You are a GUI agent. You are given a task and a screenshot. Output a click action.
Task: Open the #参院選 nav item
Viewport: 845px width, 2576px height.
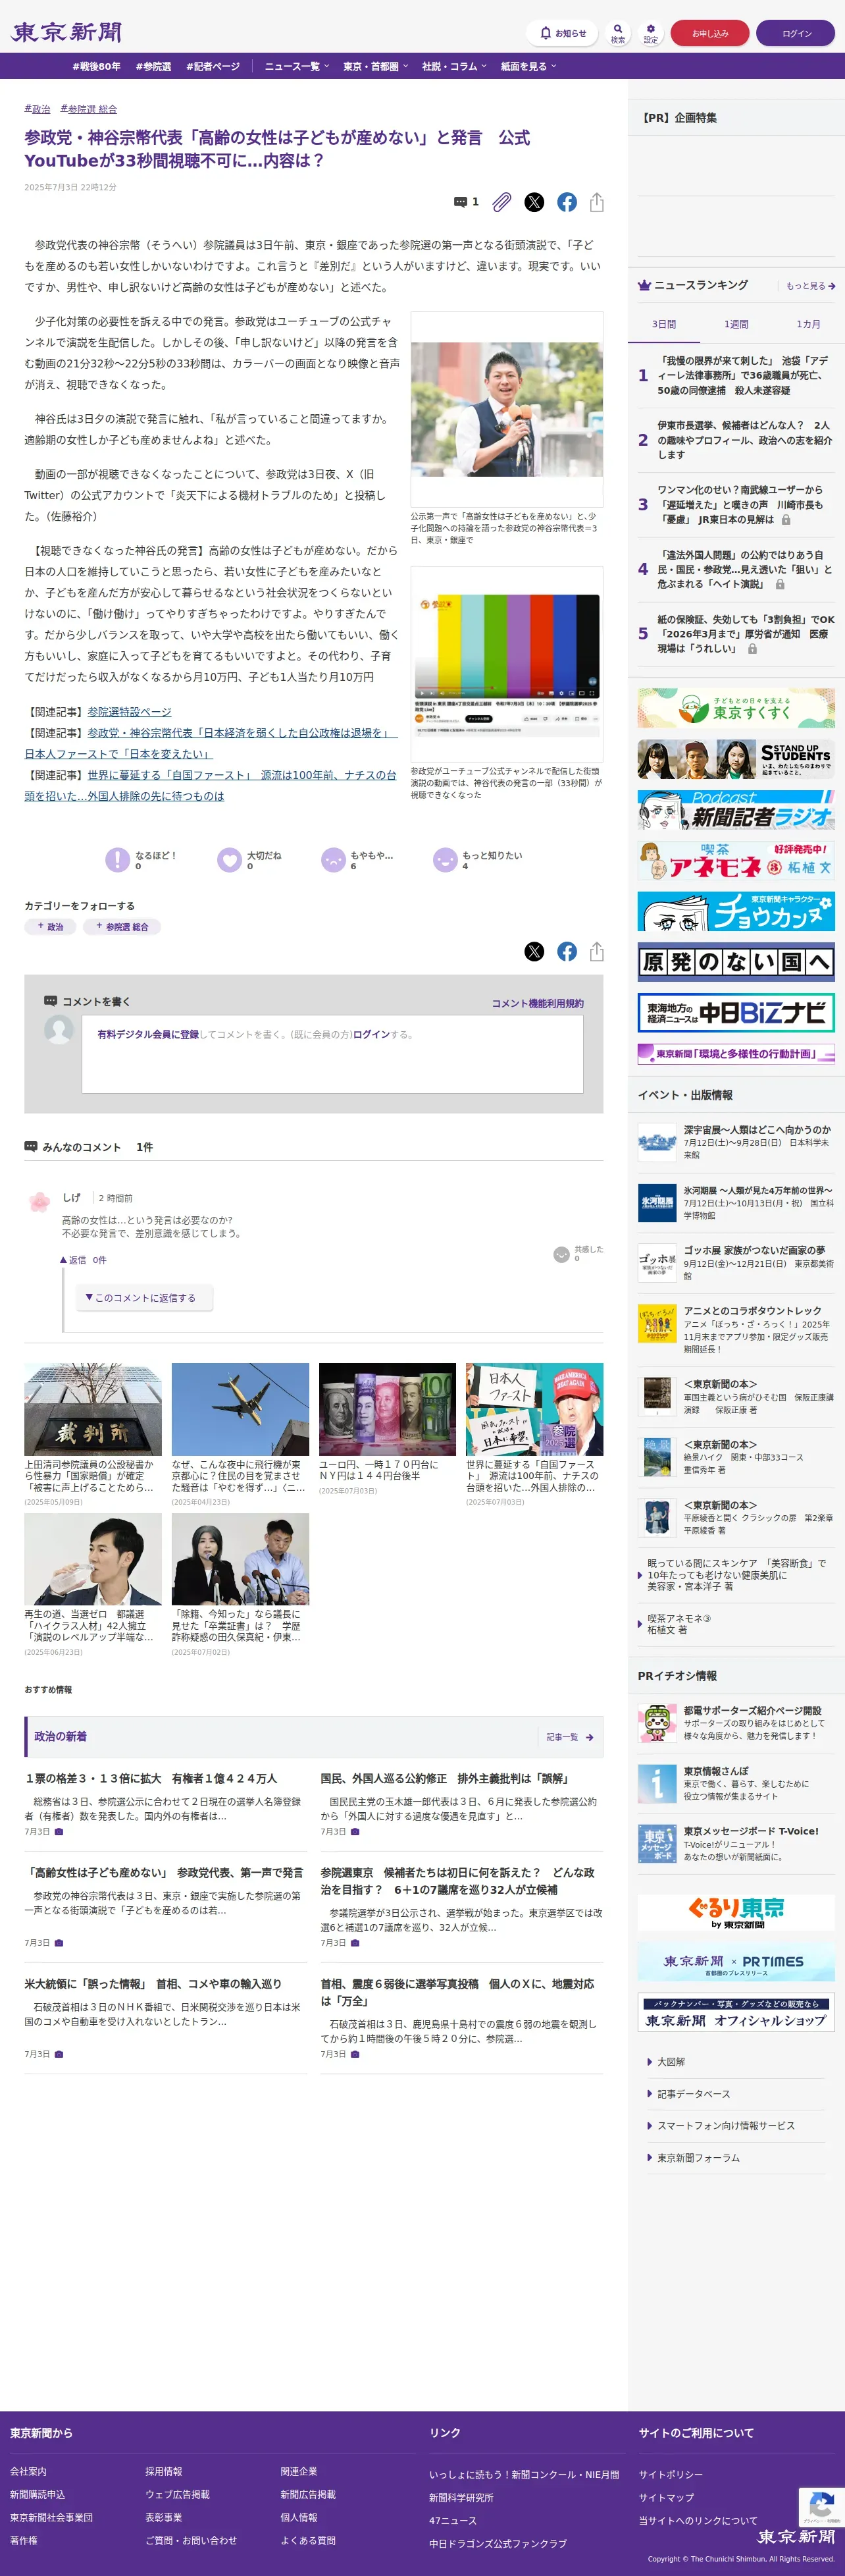pyautogui.click(x=153, y=66)
